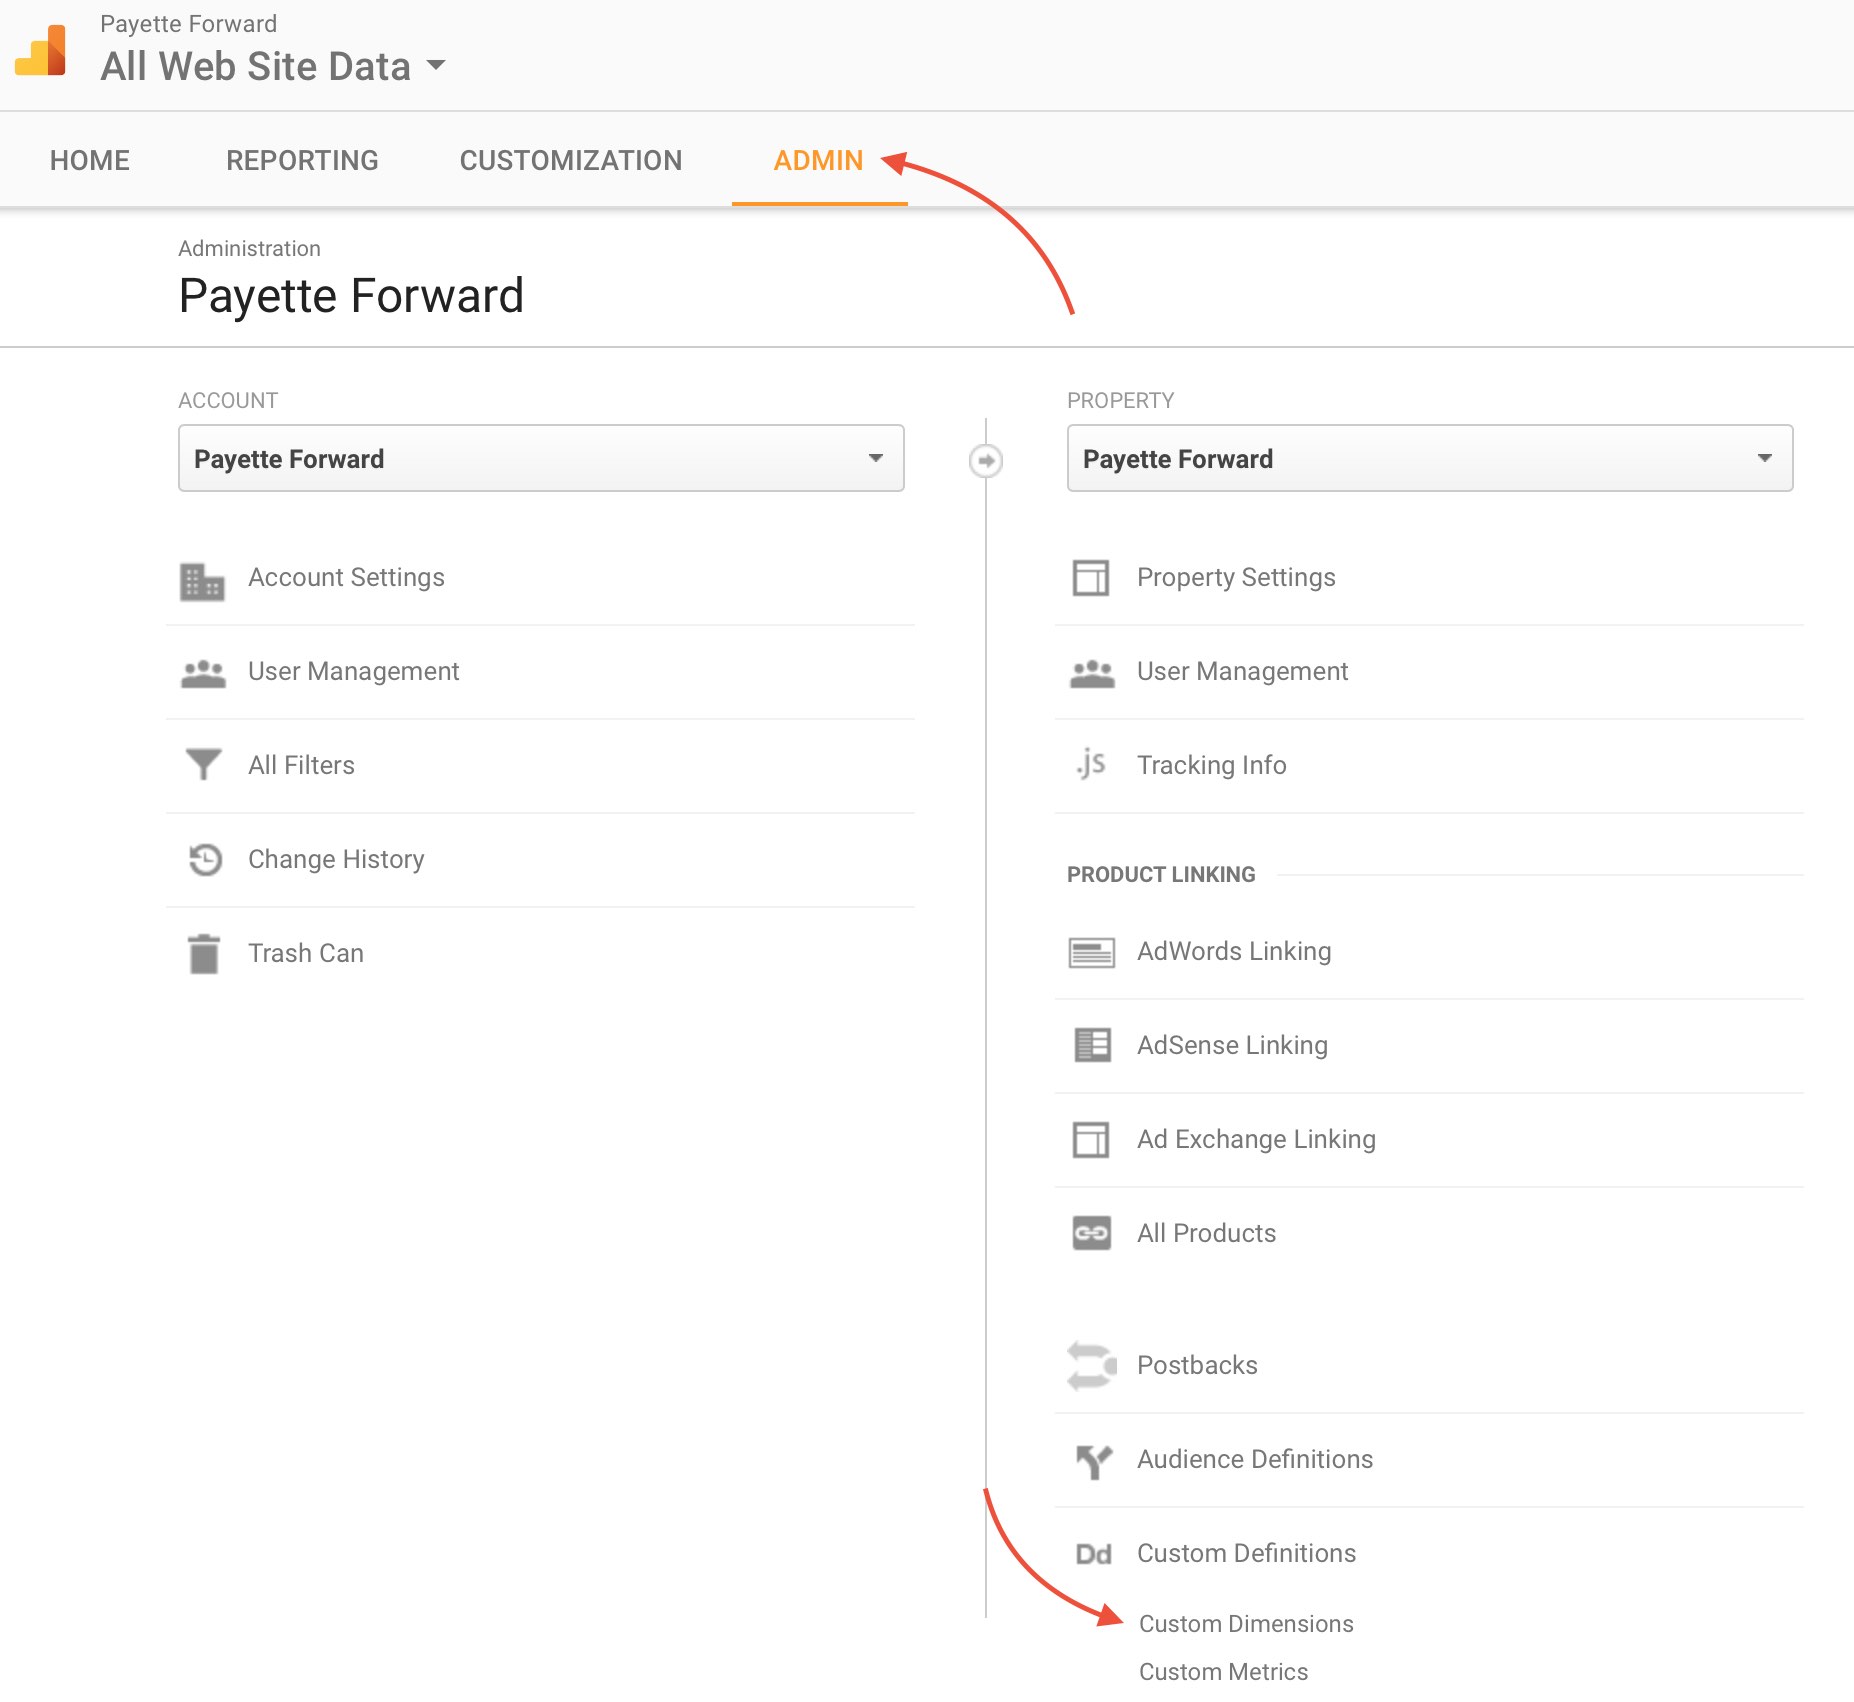Click the Audience Definitions icon
Viewport: 1854px width, 1702px height.
[1091, 1459]
